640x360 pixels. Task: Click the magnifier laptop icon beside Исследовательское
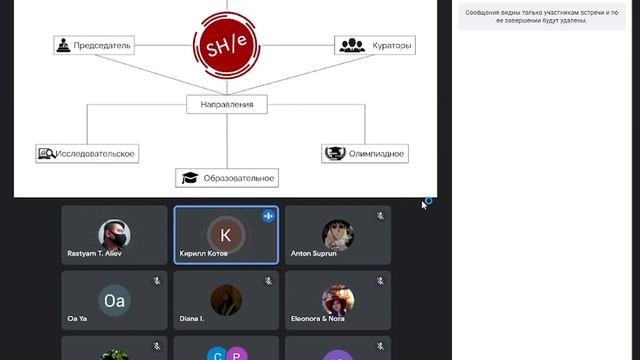[47, 153]
